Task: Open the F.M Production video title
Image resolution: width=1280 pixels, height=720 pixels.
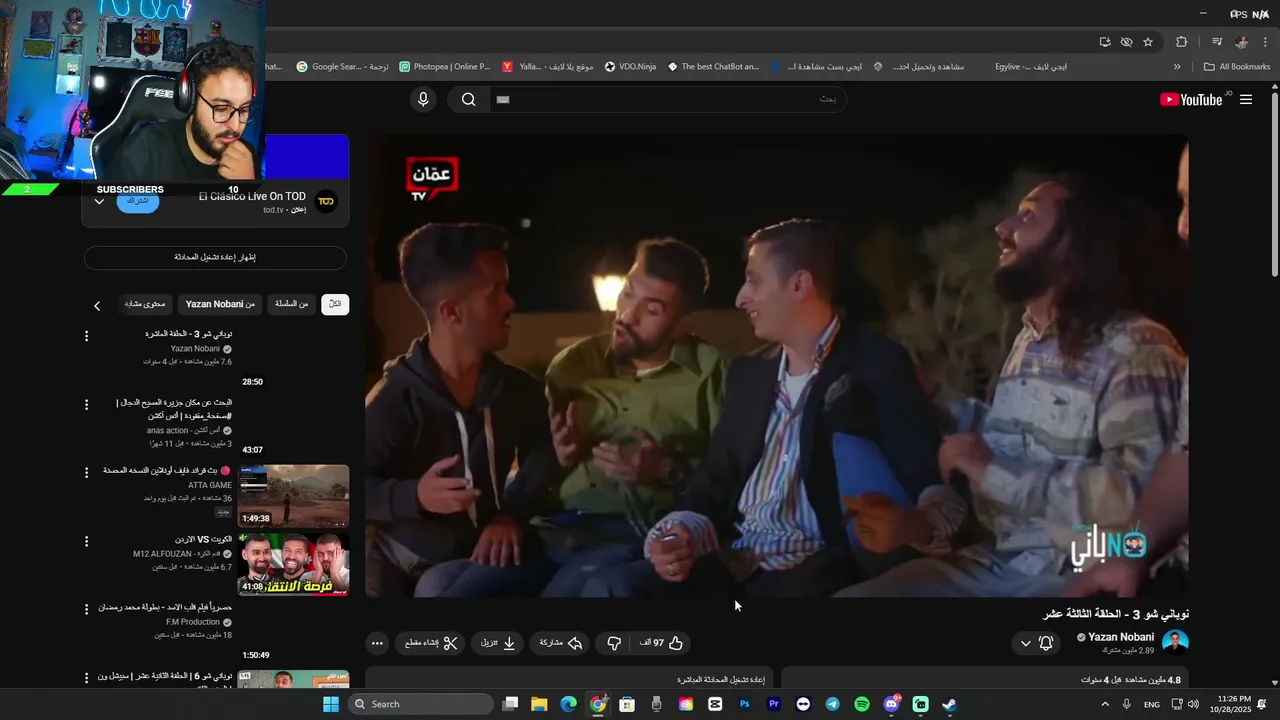Action: coord(165,607)
